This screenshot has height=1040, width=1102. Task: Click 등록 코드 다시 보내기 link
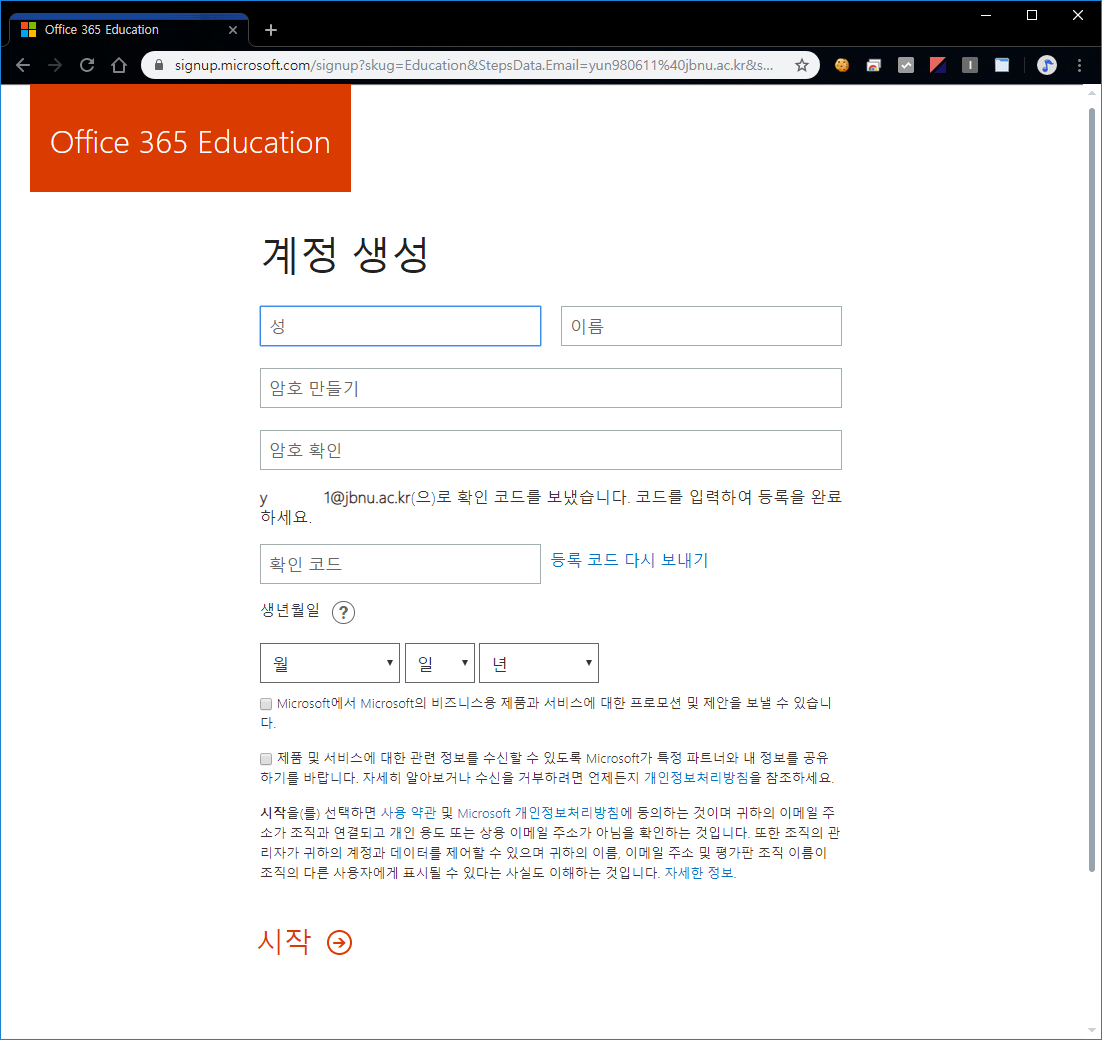click(x=630, y=560)
